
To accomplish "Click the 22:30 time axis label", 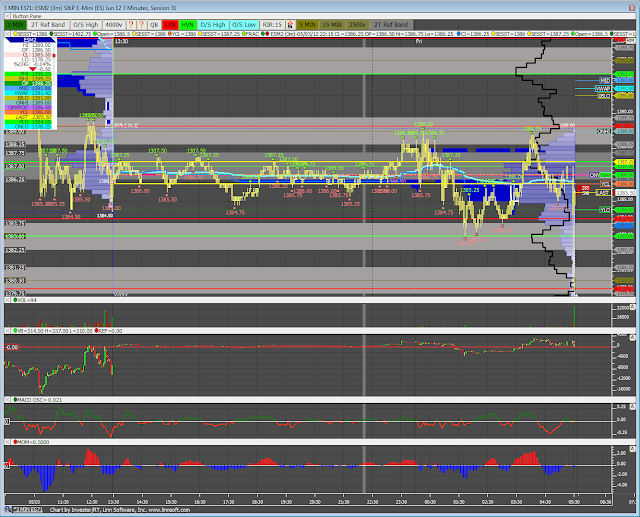I will click(x=372, y=502).
